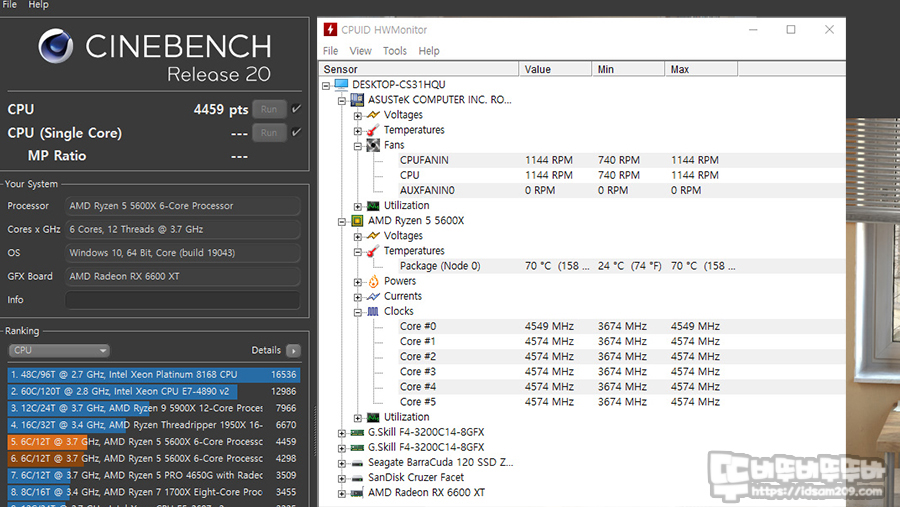
Task: Click the AMD Ryzen 5 5600X chip icon
Action: (357, 220)
